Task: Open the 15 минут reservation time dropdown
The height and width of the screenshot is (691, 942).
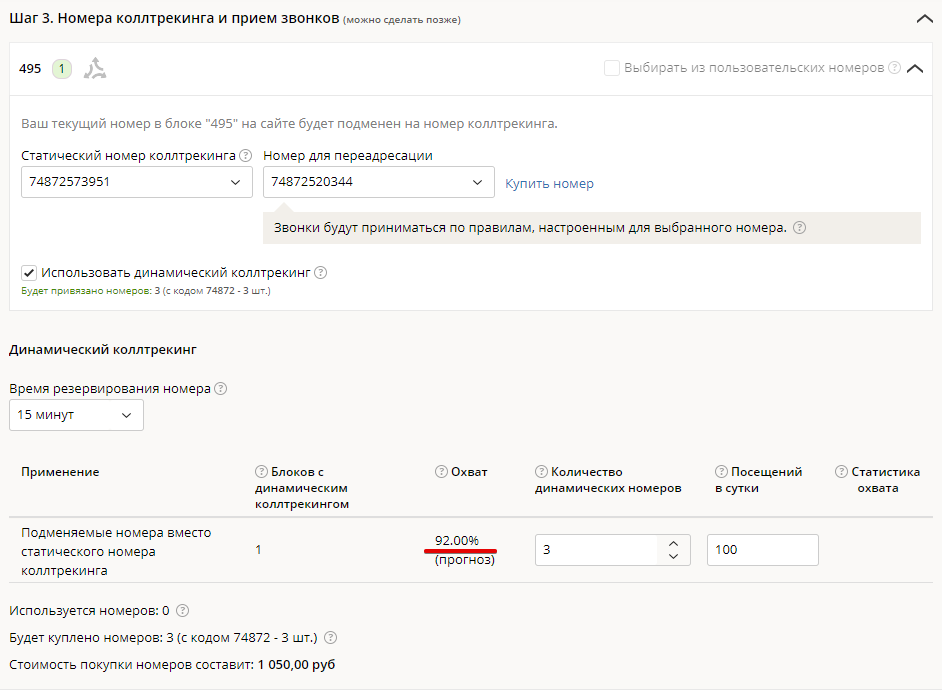Action: tap(76, 415)
